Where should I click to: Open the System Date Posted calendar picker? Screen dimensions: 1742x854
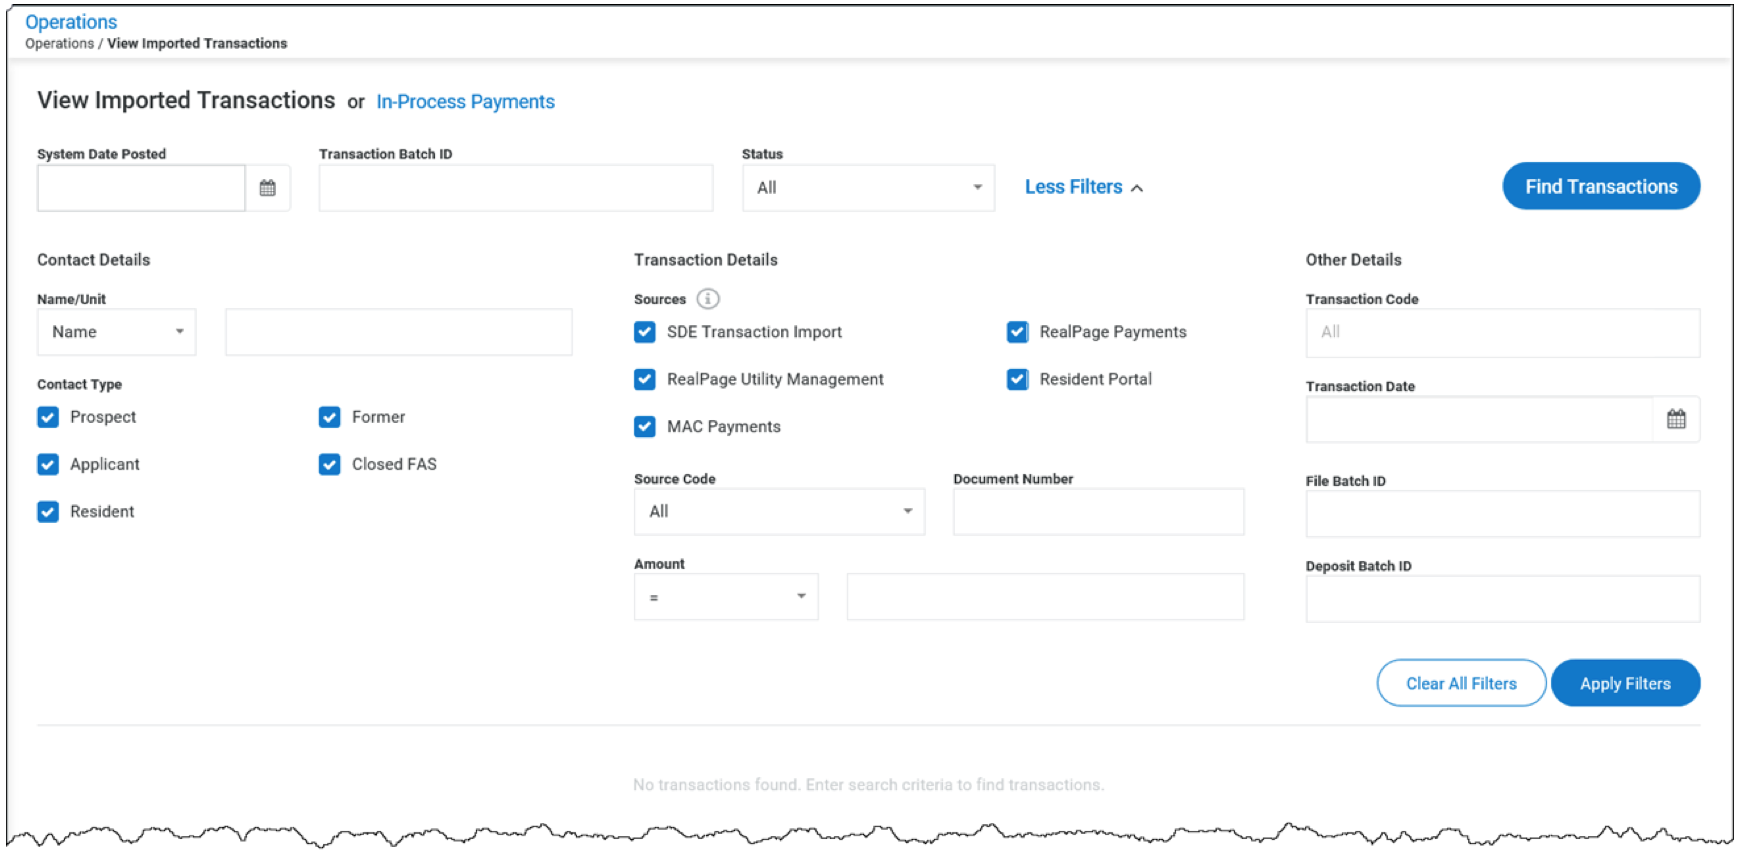click(267, 188)
